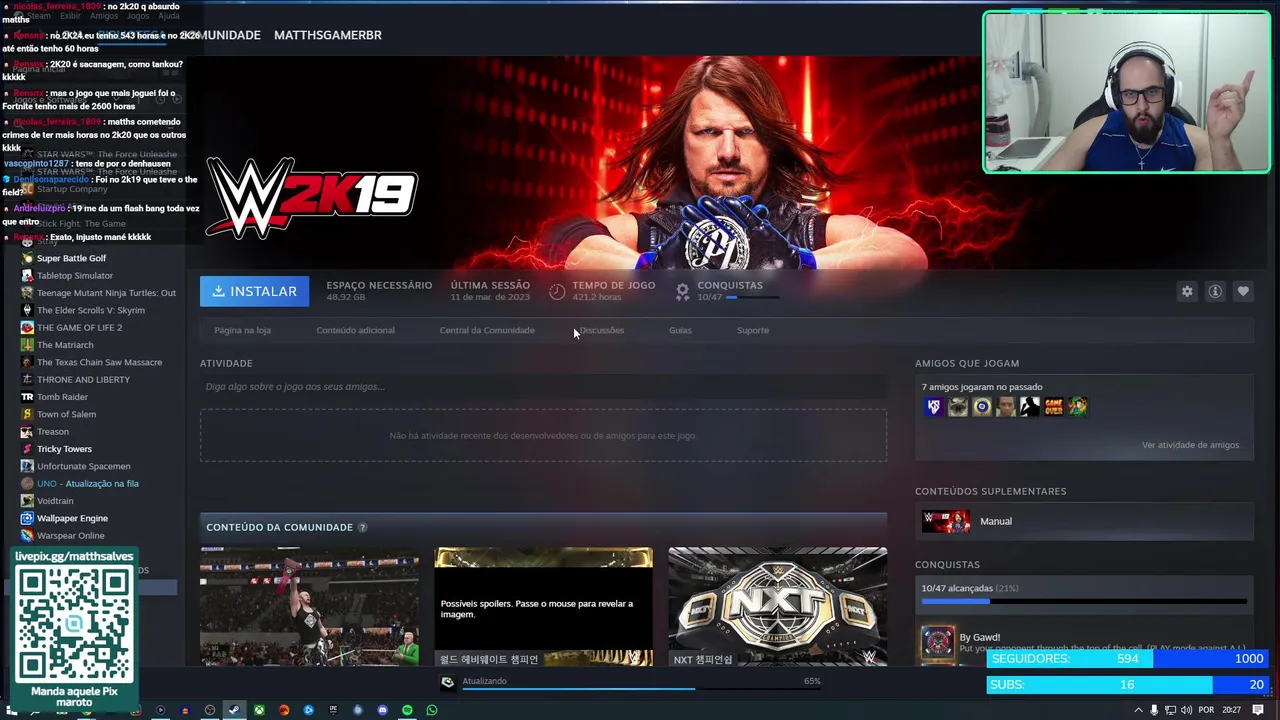Screen dimensions: 1280x720
Task: Click Tricky Towers icon in library list
Action: pos(27,449)
